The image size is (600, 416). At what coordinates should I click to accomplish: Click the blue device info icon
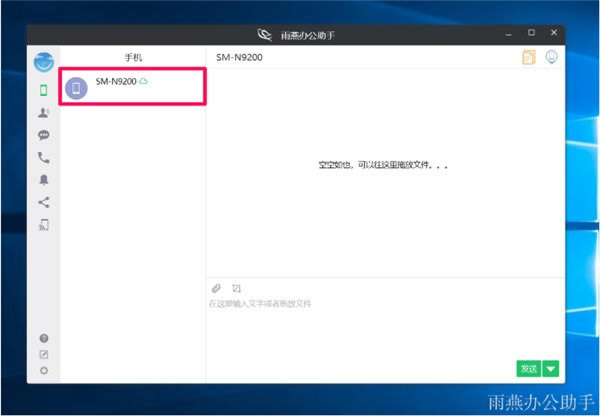[x=551, y=57]
